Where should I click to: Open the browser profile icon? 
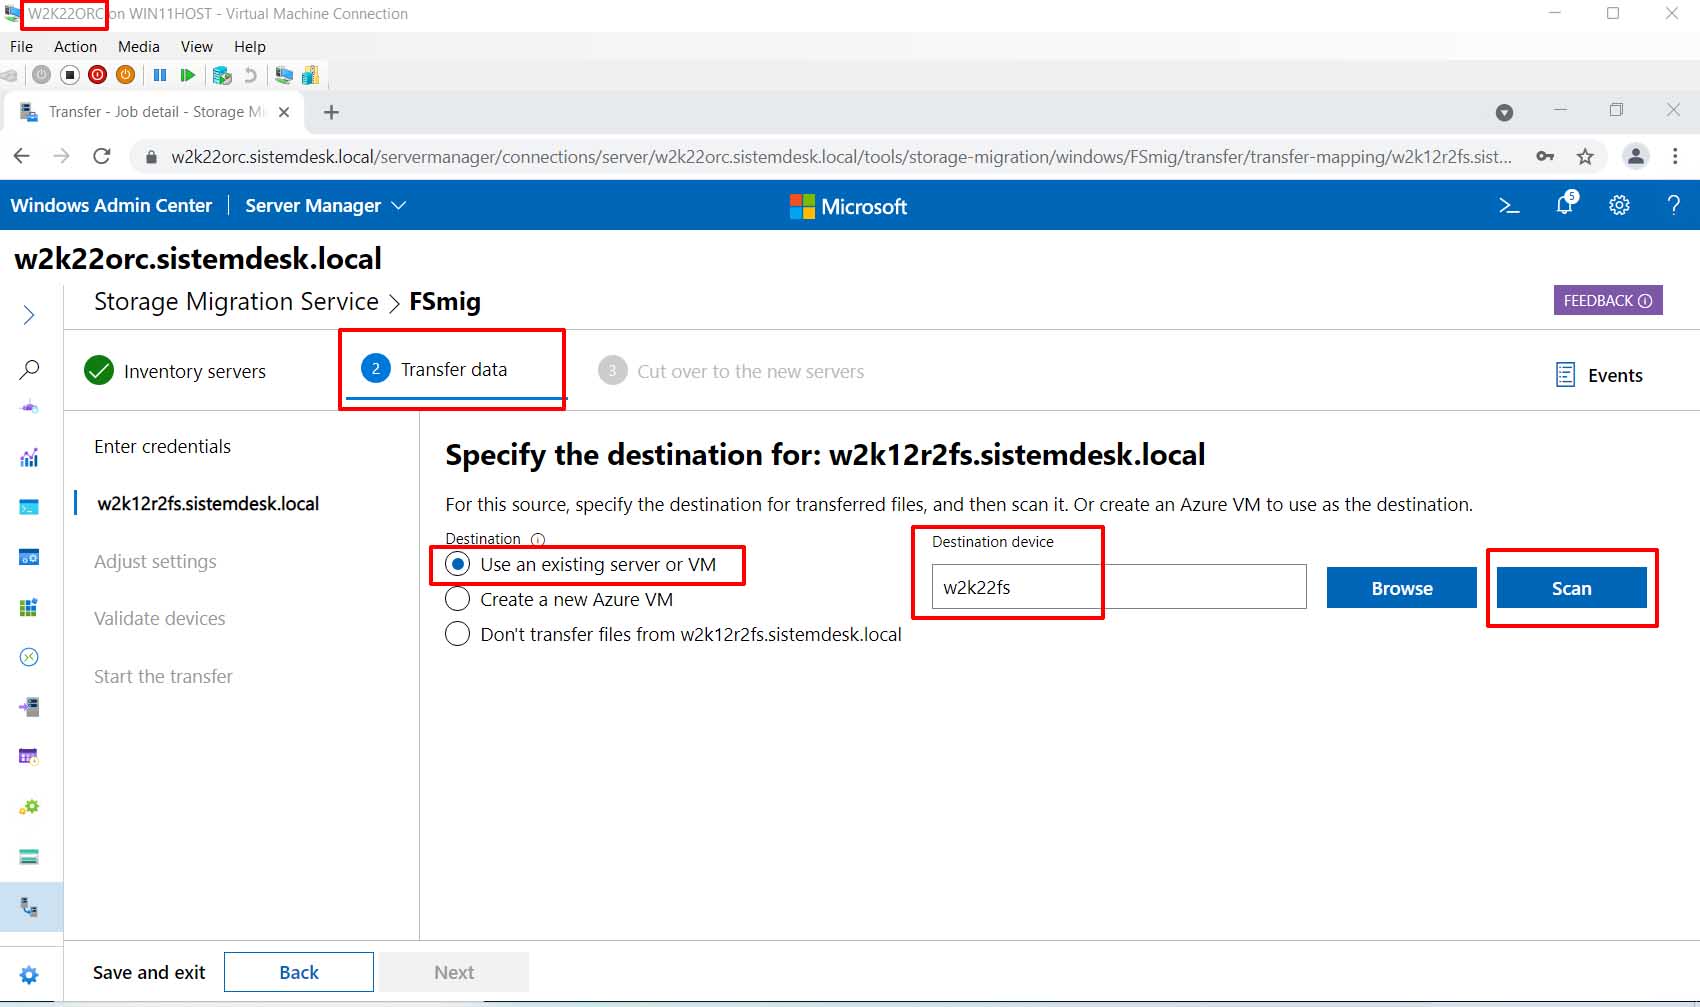(x=1636, y=156)
